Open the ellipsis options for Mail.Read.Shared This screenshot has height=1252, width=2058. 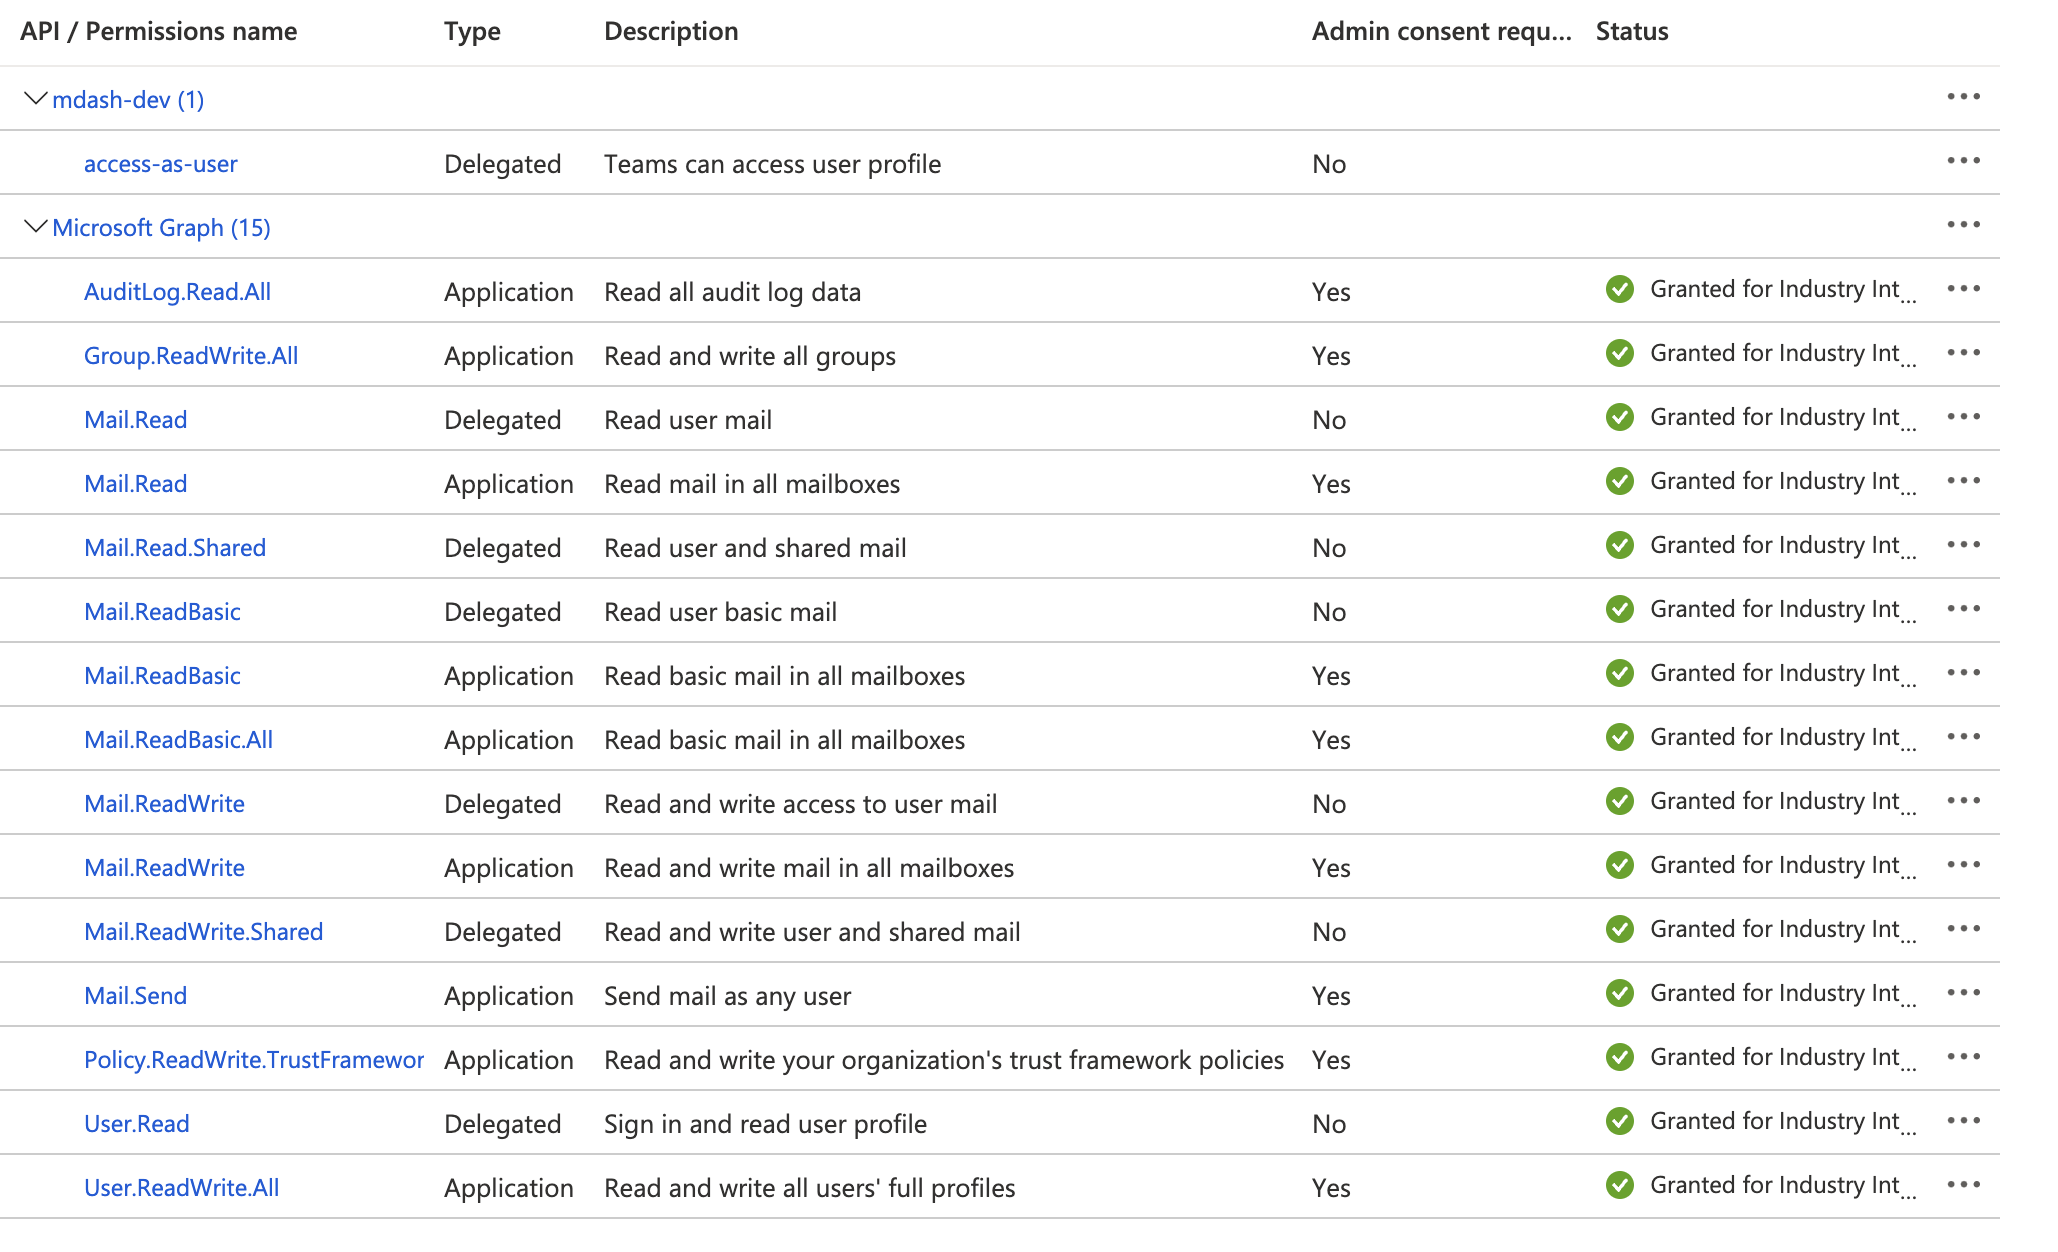(x=1964, y=545)
